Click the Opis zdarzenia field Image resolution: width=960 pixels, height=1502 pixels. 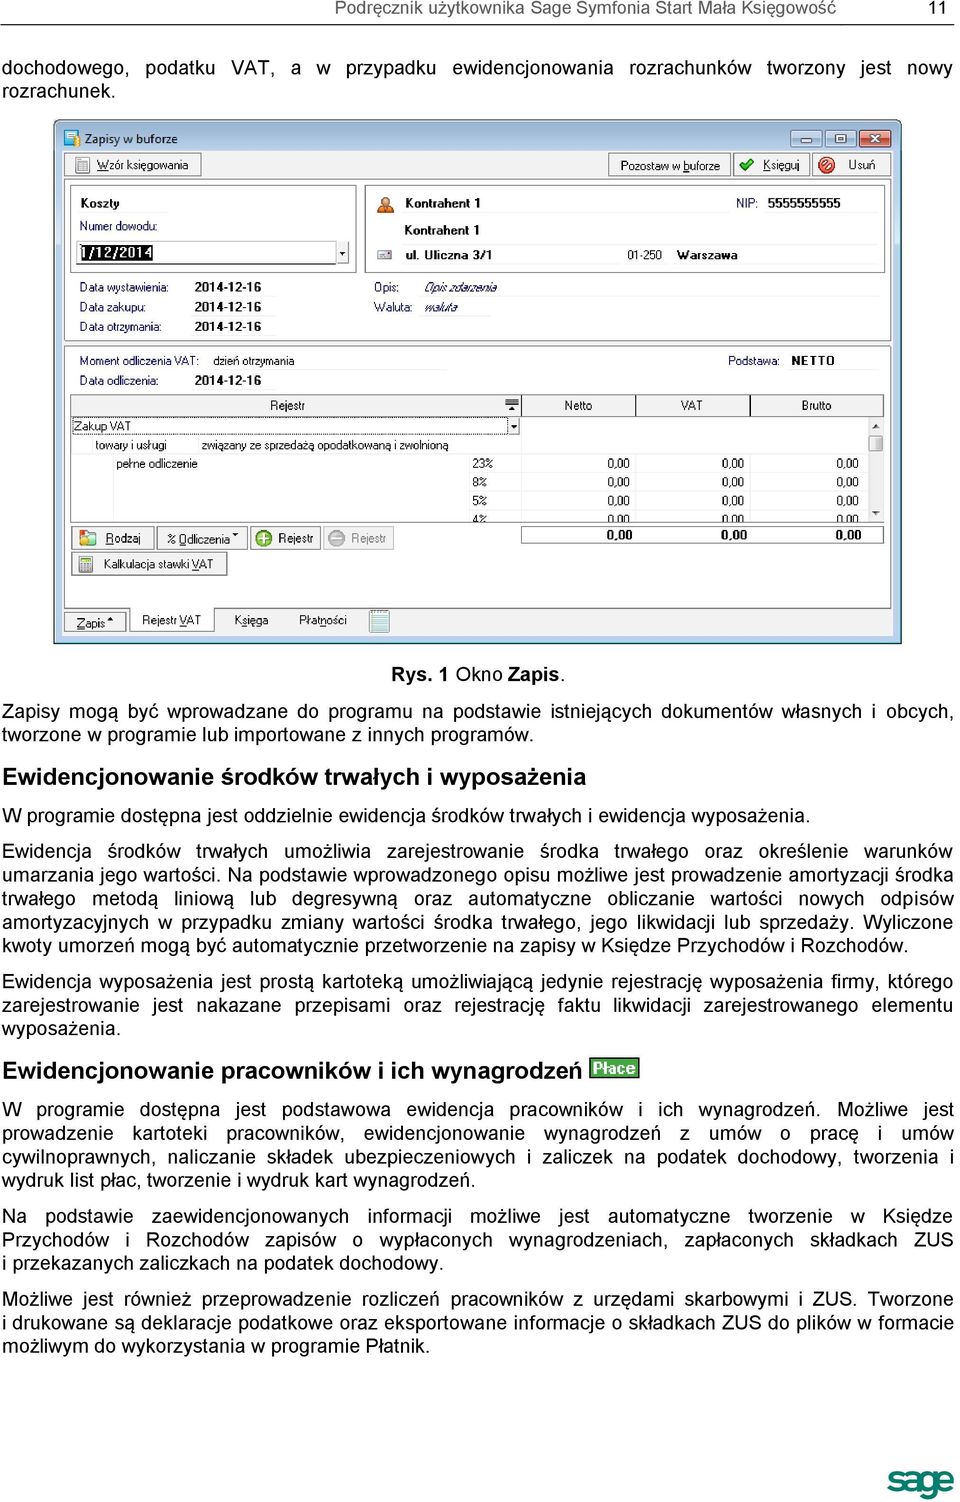(x=460, y=287)
